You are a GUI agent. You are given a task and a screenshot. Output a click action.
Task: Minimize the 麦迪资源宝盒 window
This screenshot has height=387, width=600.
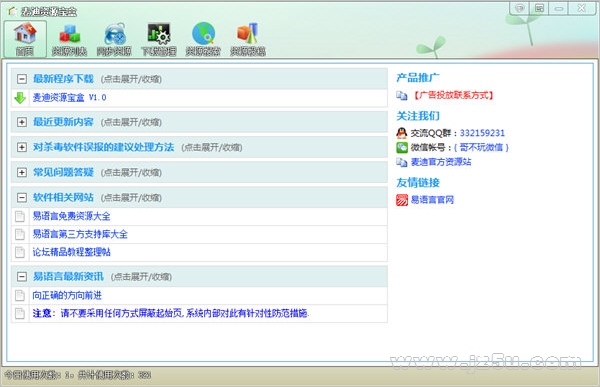[559, 8]
